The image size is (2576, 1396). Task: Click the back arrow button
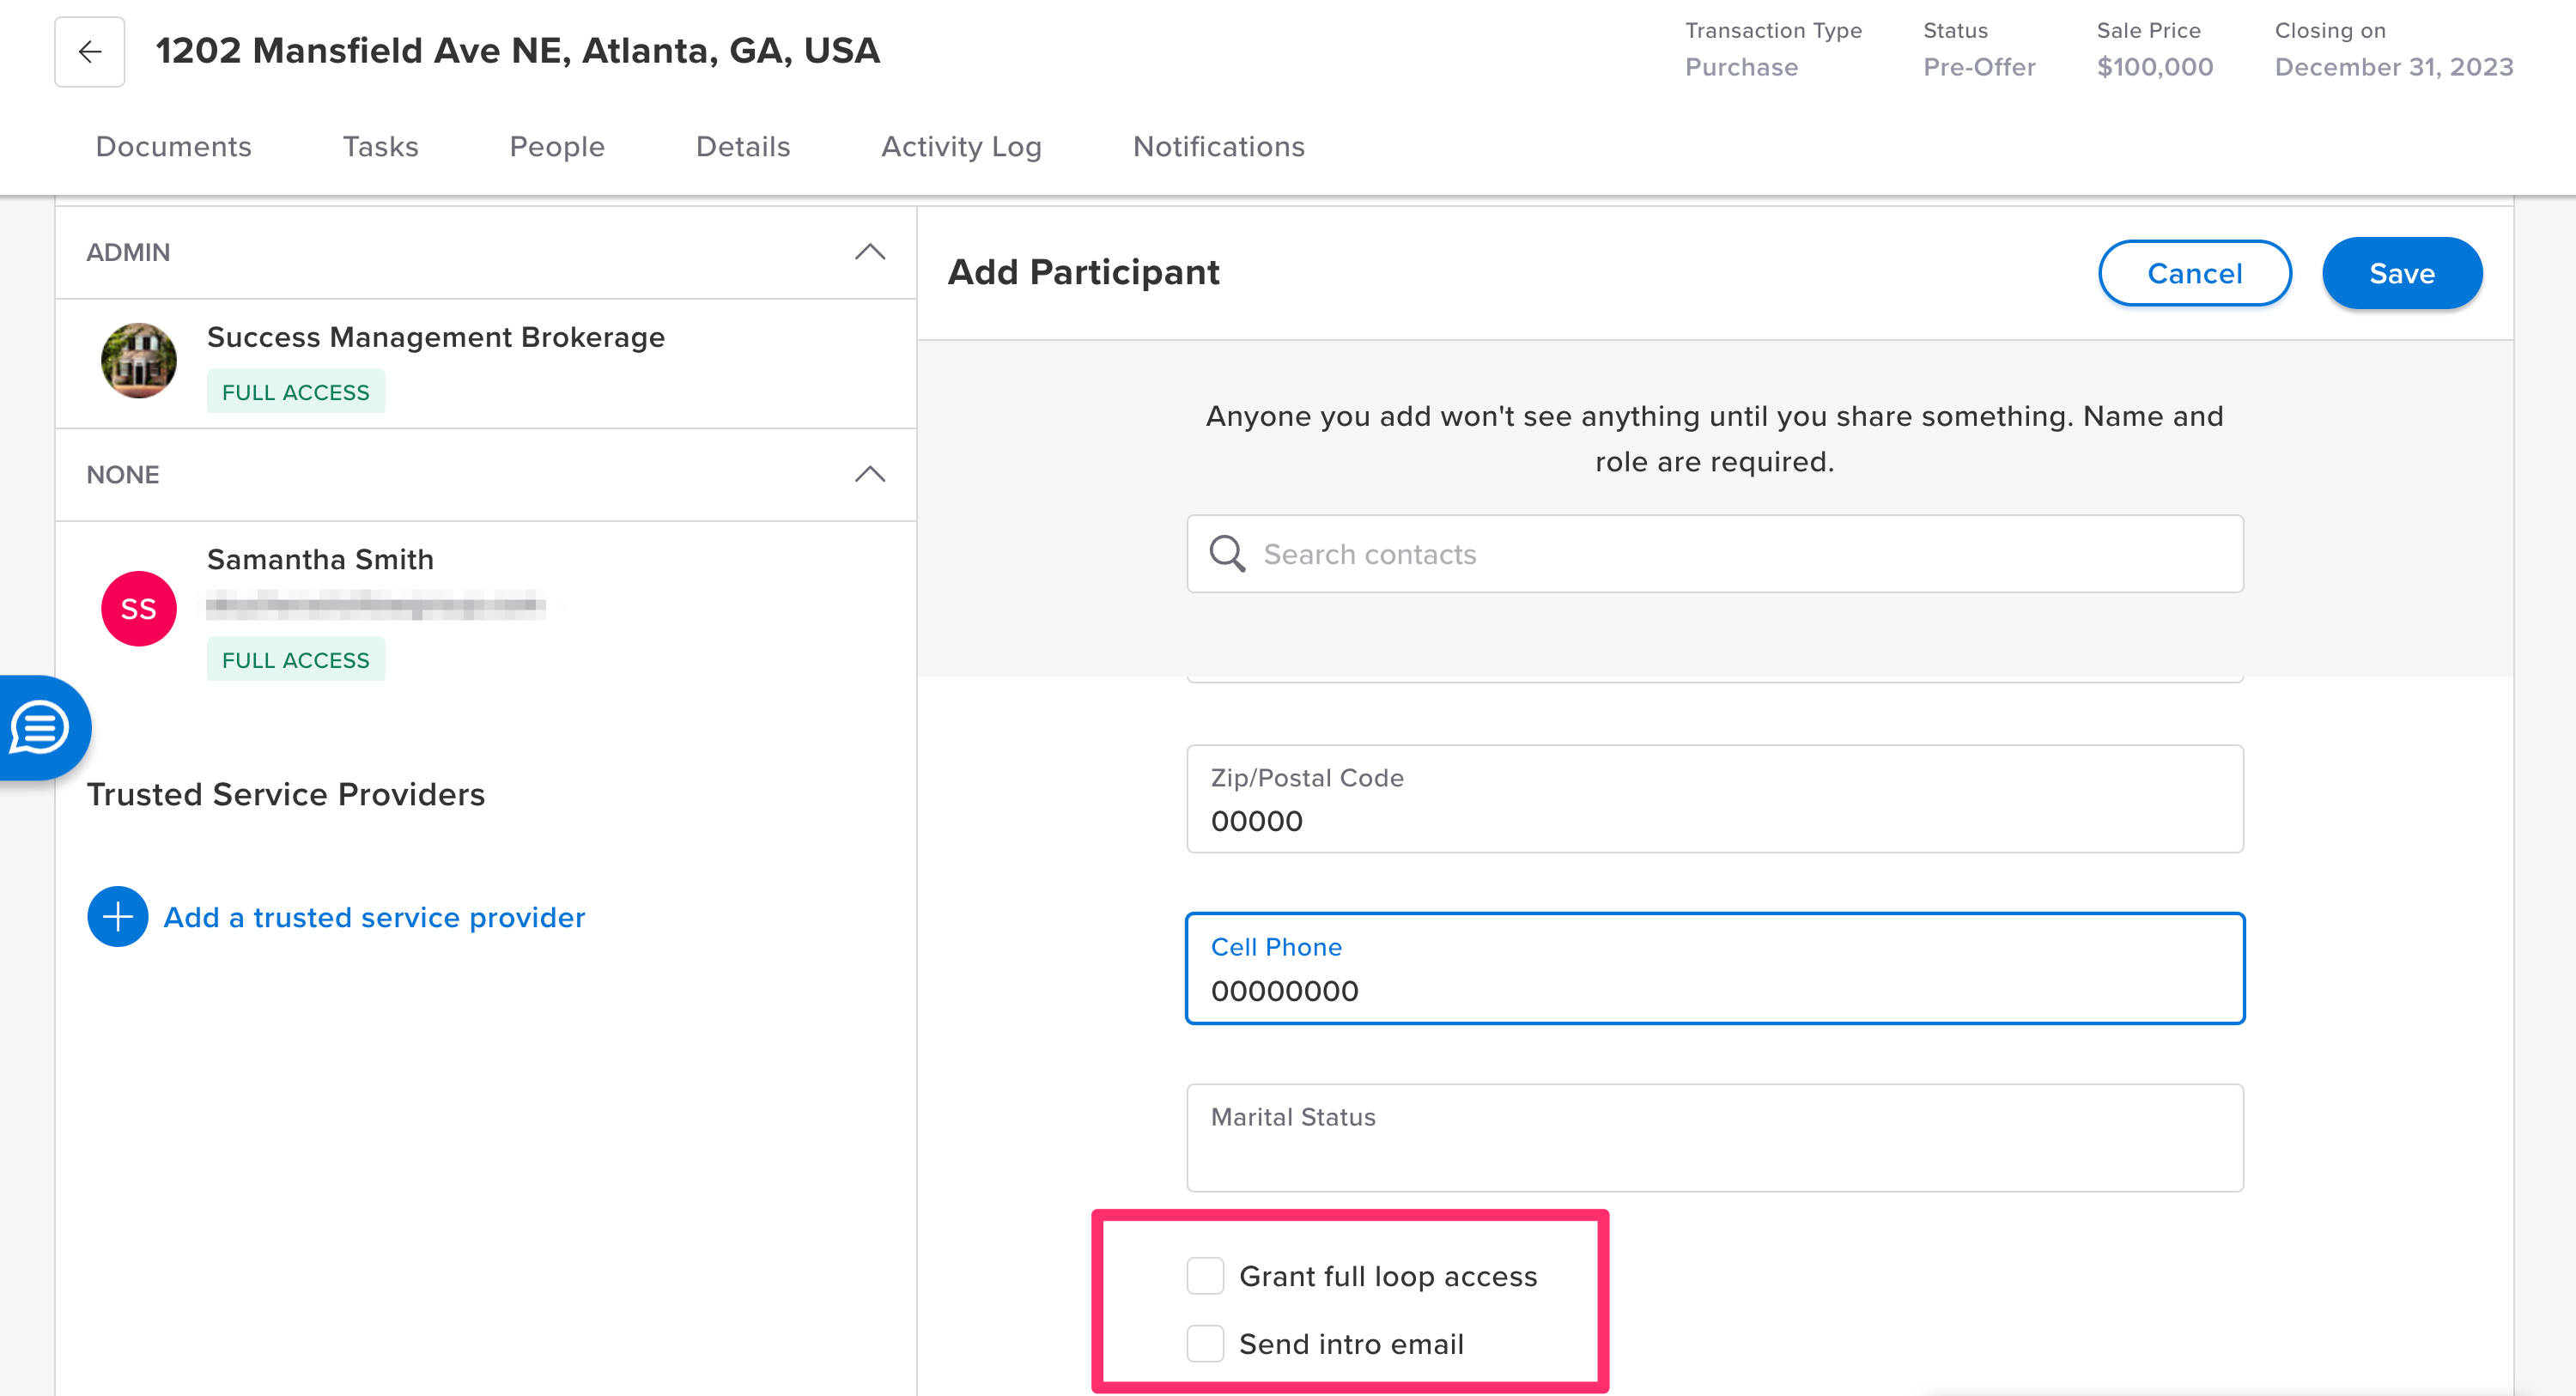(x=89, y=51)
